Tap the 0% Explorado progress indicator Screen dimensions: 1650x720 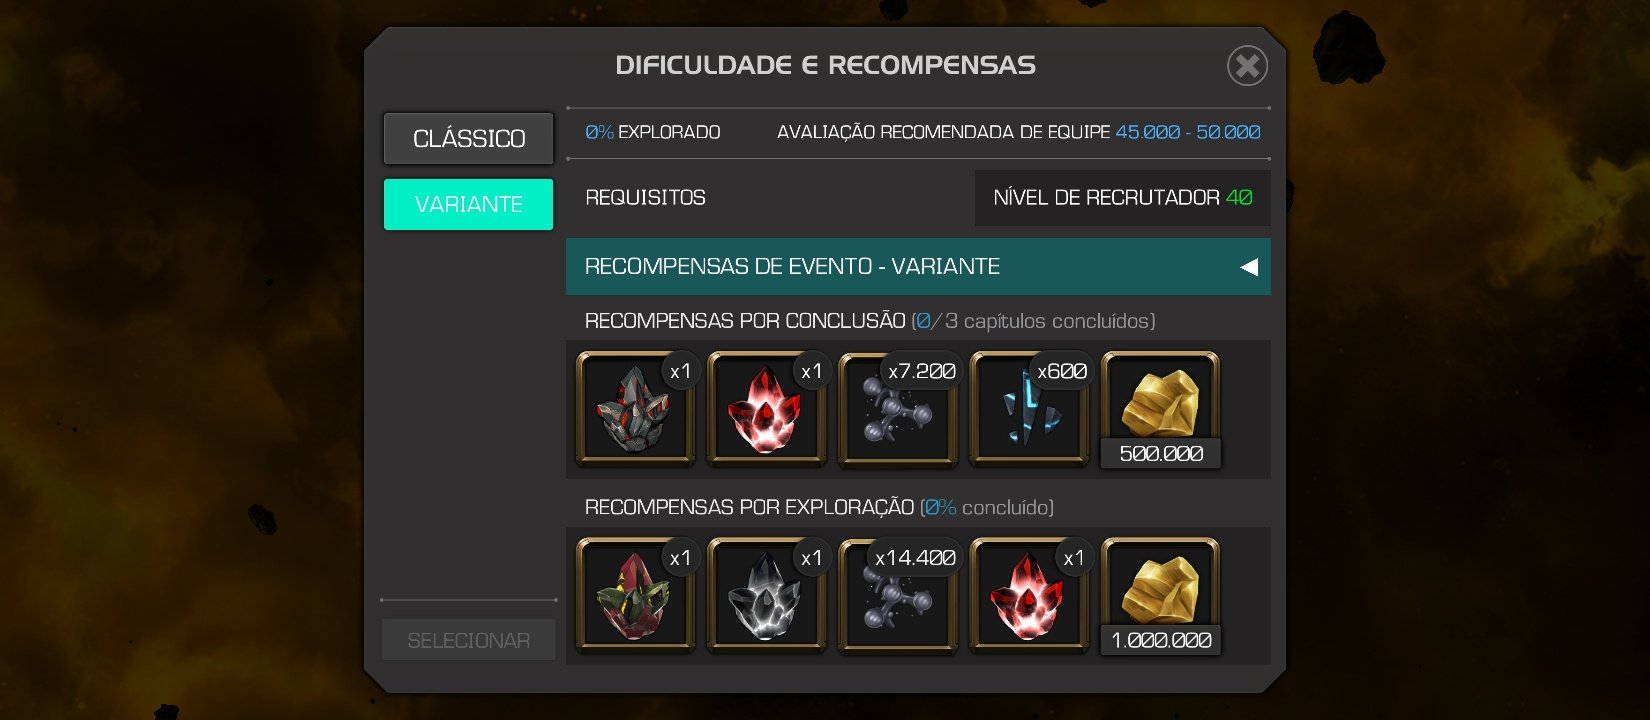click(x=652, y=132)
